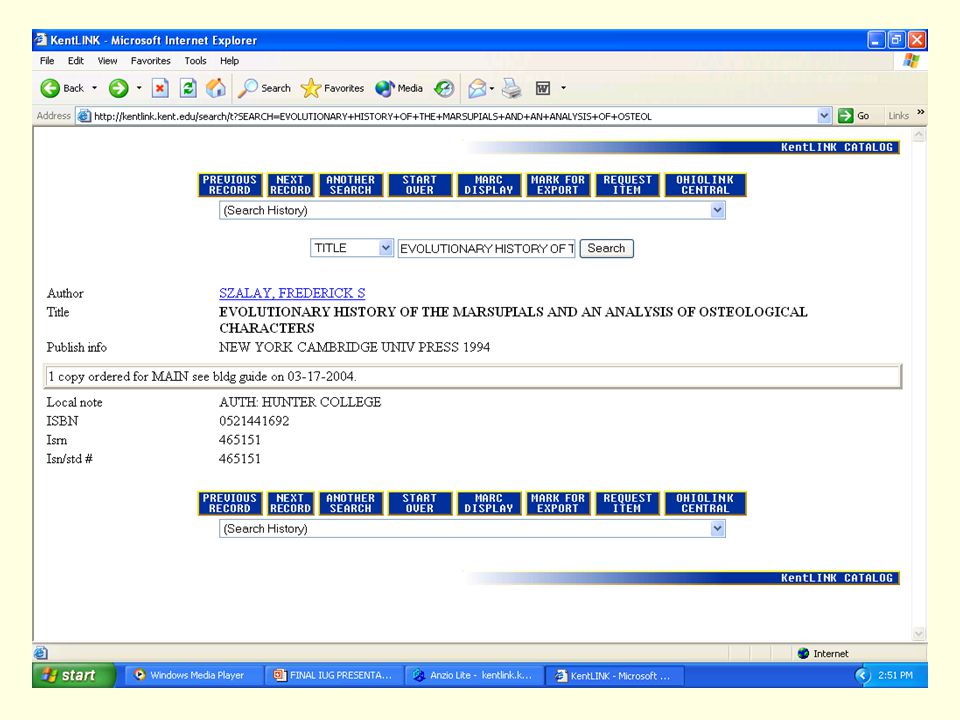960x720 pixels.
Task: Switch to Anzio Lite taskbar window
Action: (474, 675)
